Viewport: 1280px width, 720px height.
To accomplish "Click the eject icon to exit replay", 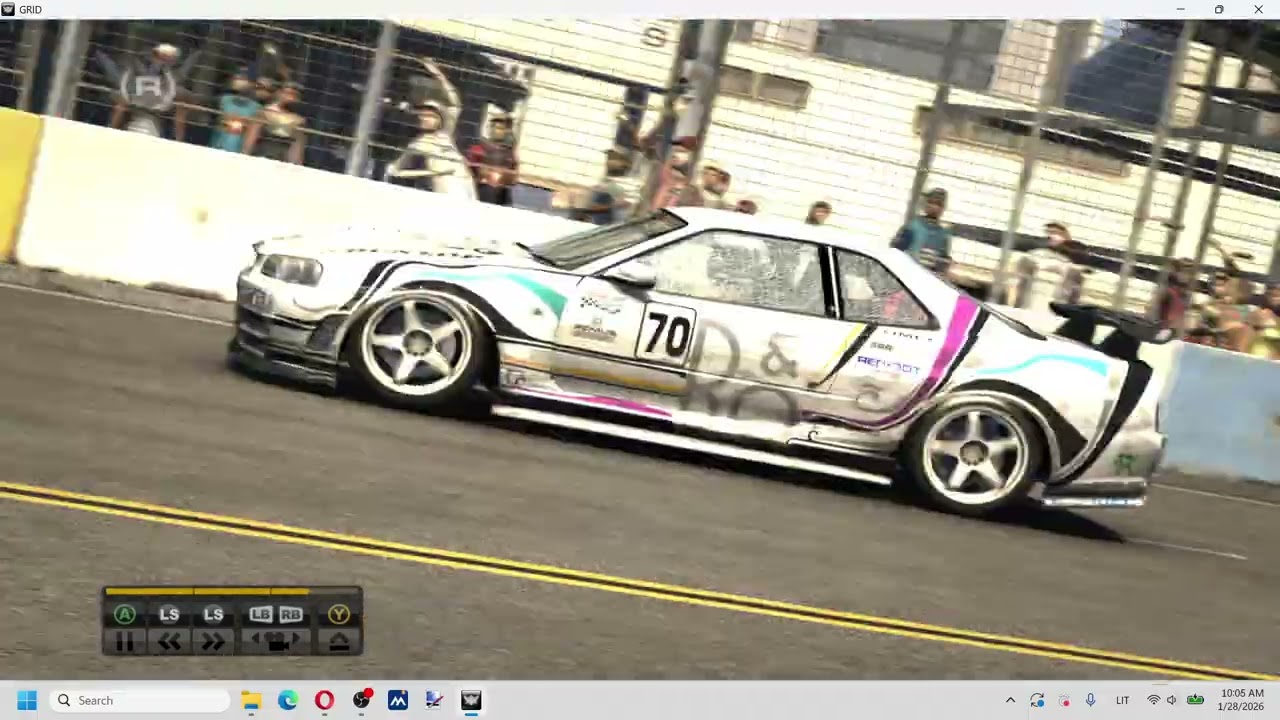I will 339,643.
